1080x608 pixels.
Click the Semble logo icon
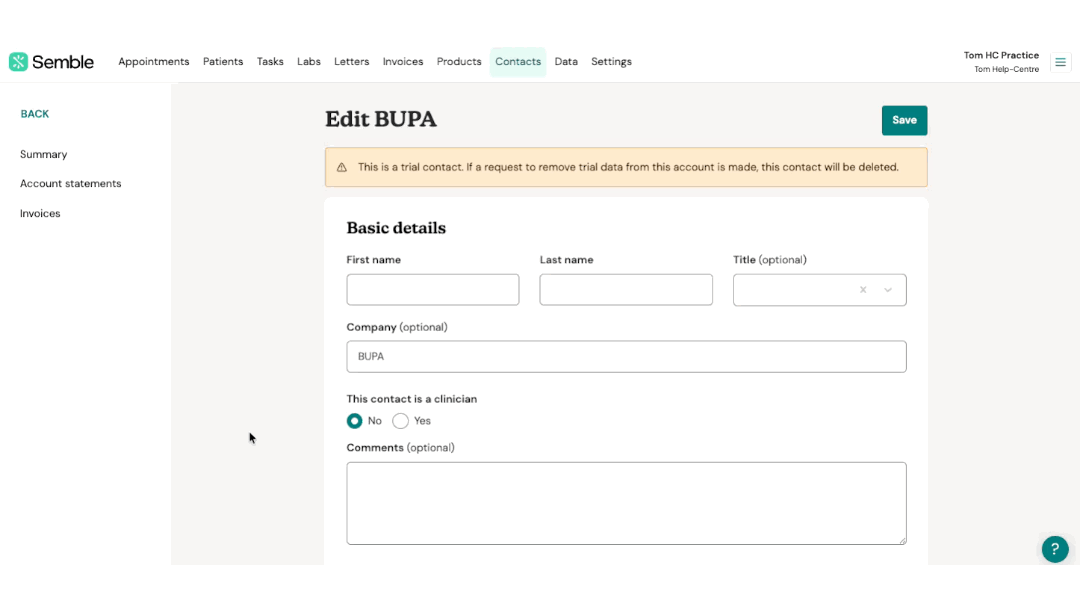pyautogui.click(x=18, y=62)
